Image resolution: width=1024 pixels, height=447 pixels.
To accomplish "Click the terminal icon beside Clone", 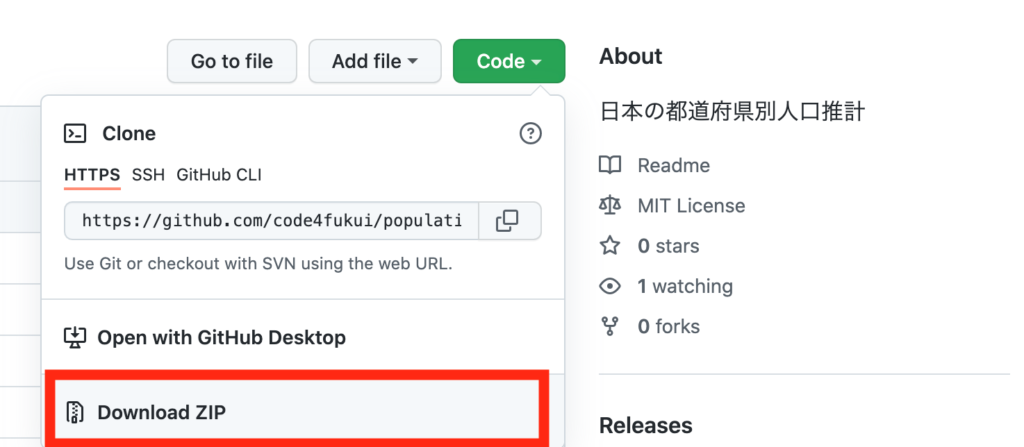I will (x=75, y=134).
